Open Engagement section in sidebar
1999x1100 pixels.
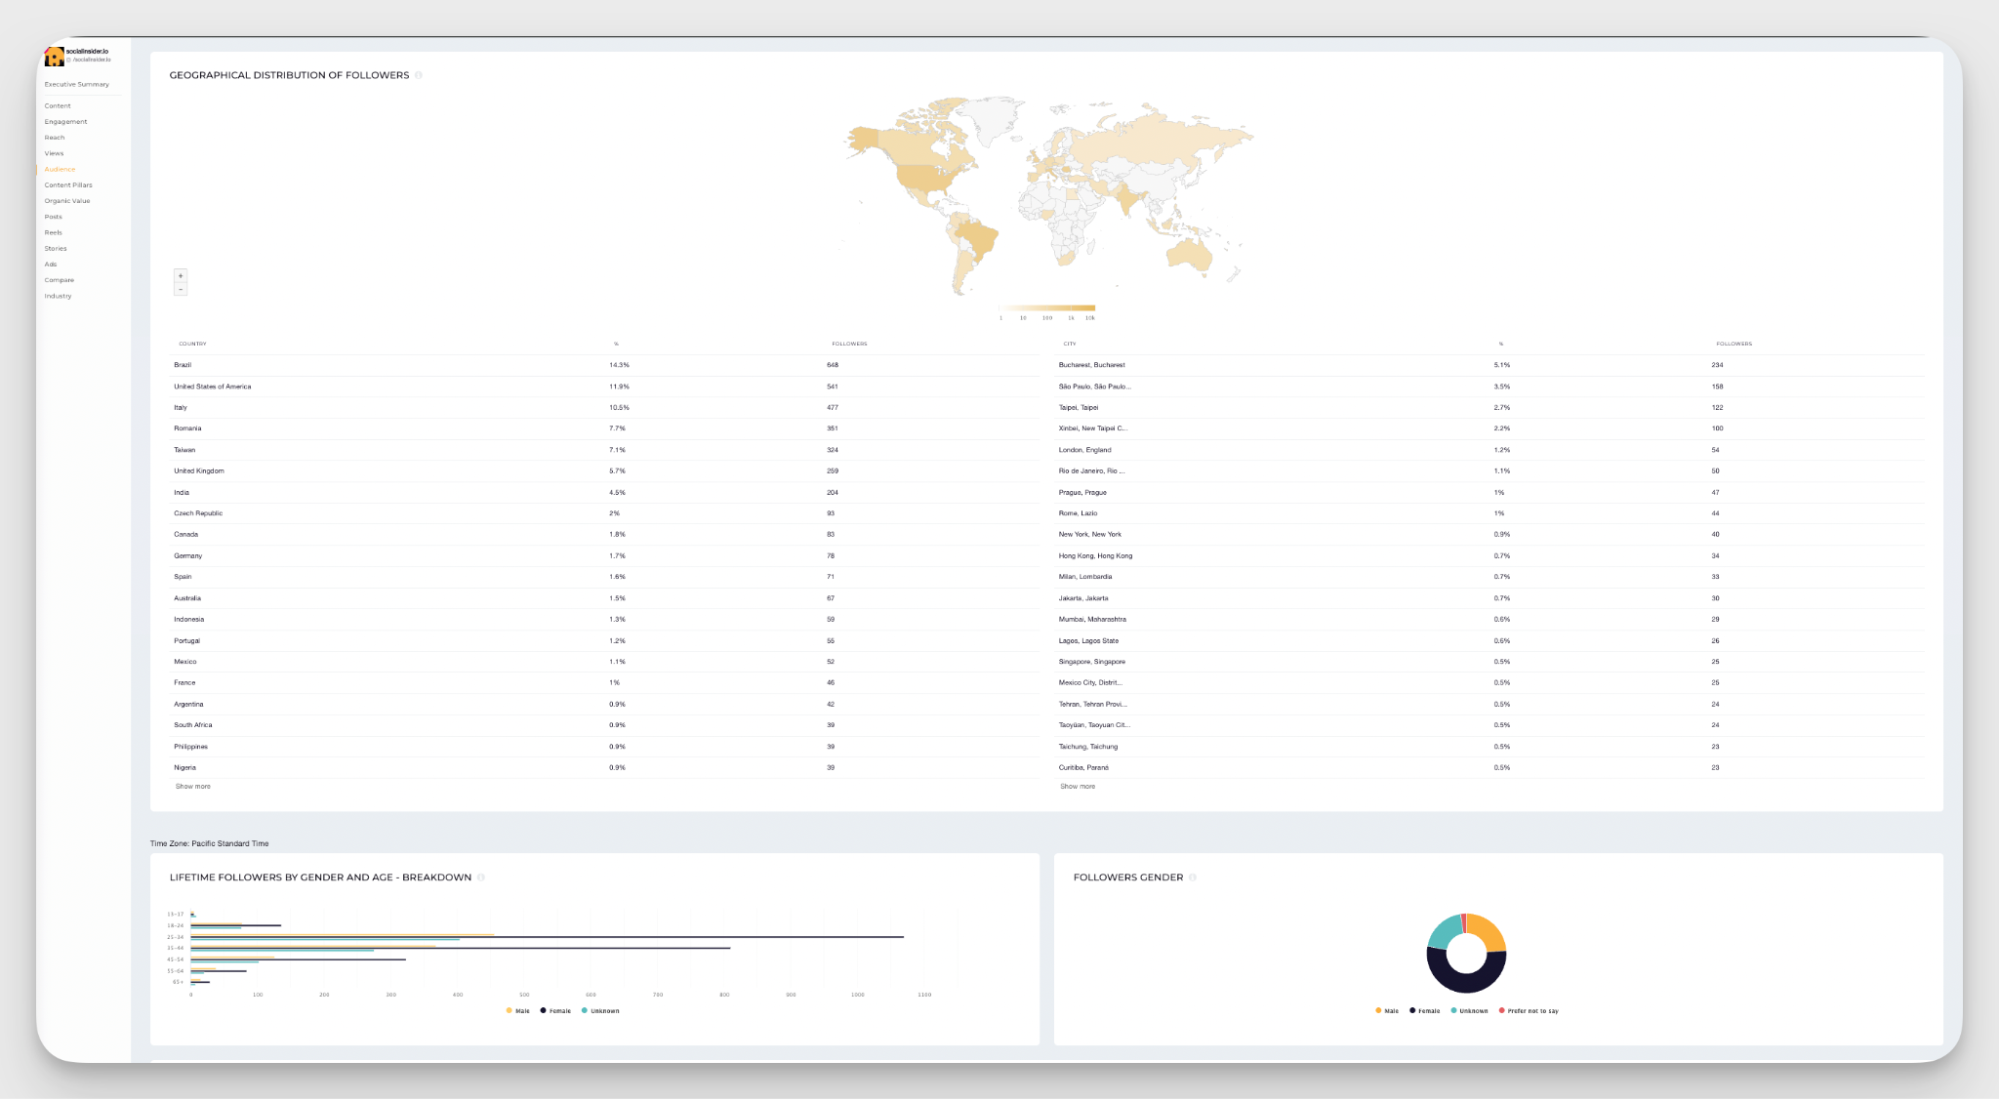coord(66,122)
